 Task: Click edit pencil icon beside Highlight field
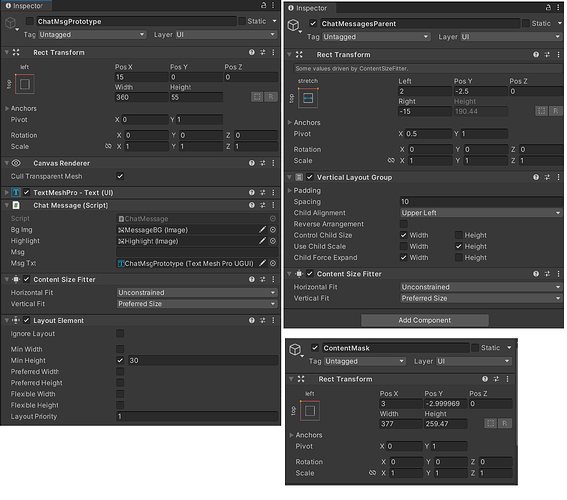(x=263, y=241)
